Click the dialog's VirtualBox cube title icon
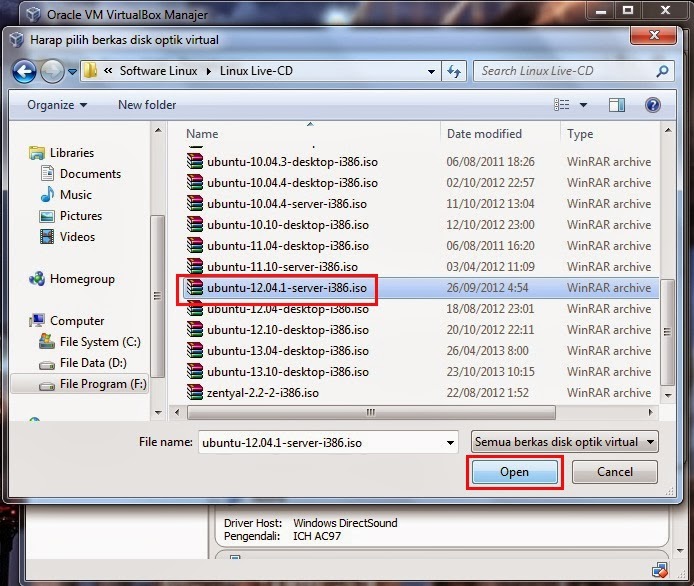 [x=17, y=39]
